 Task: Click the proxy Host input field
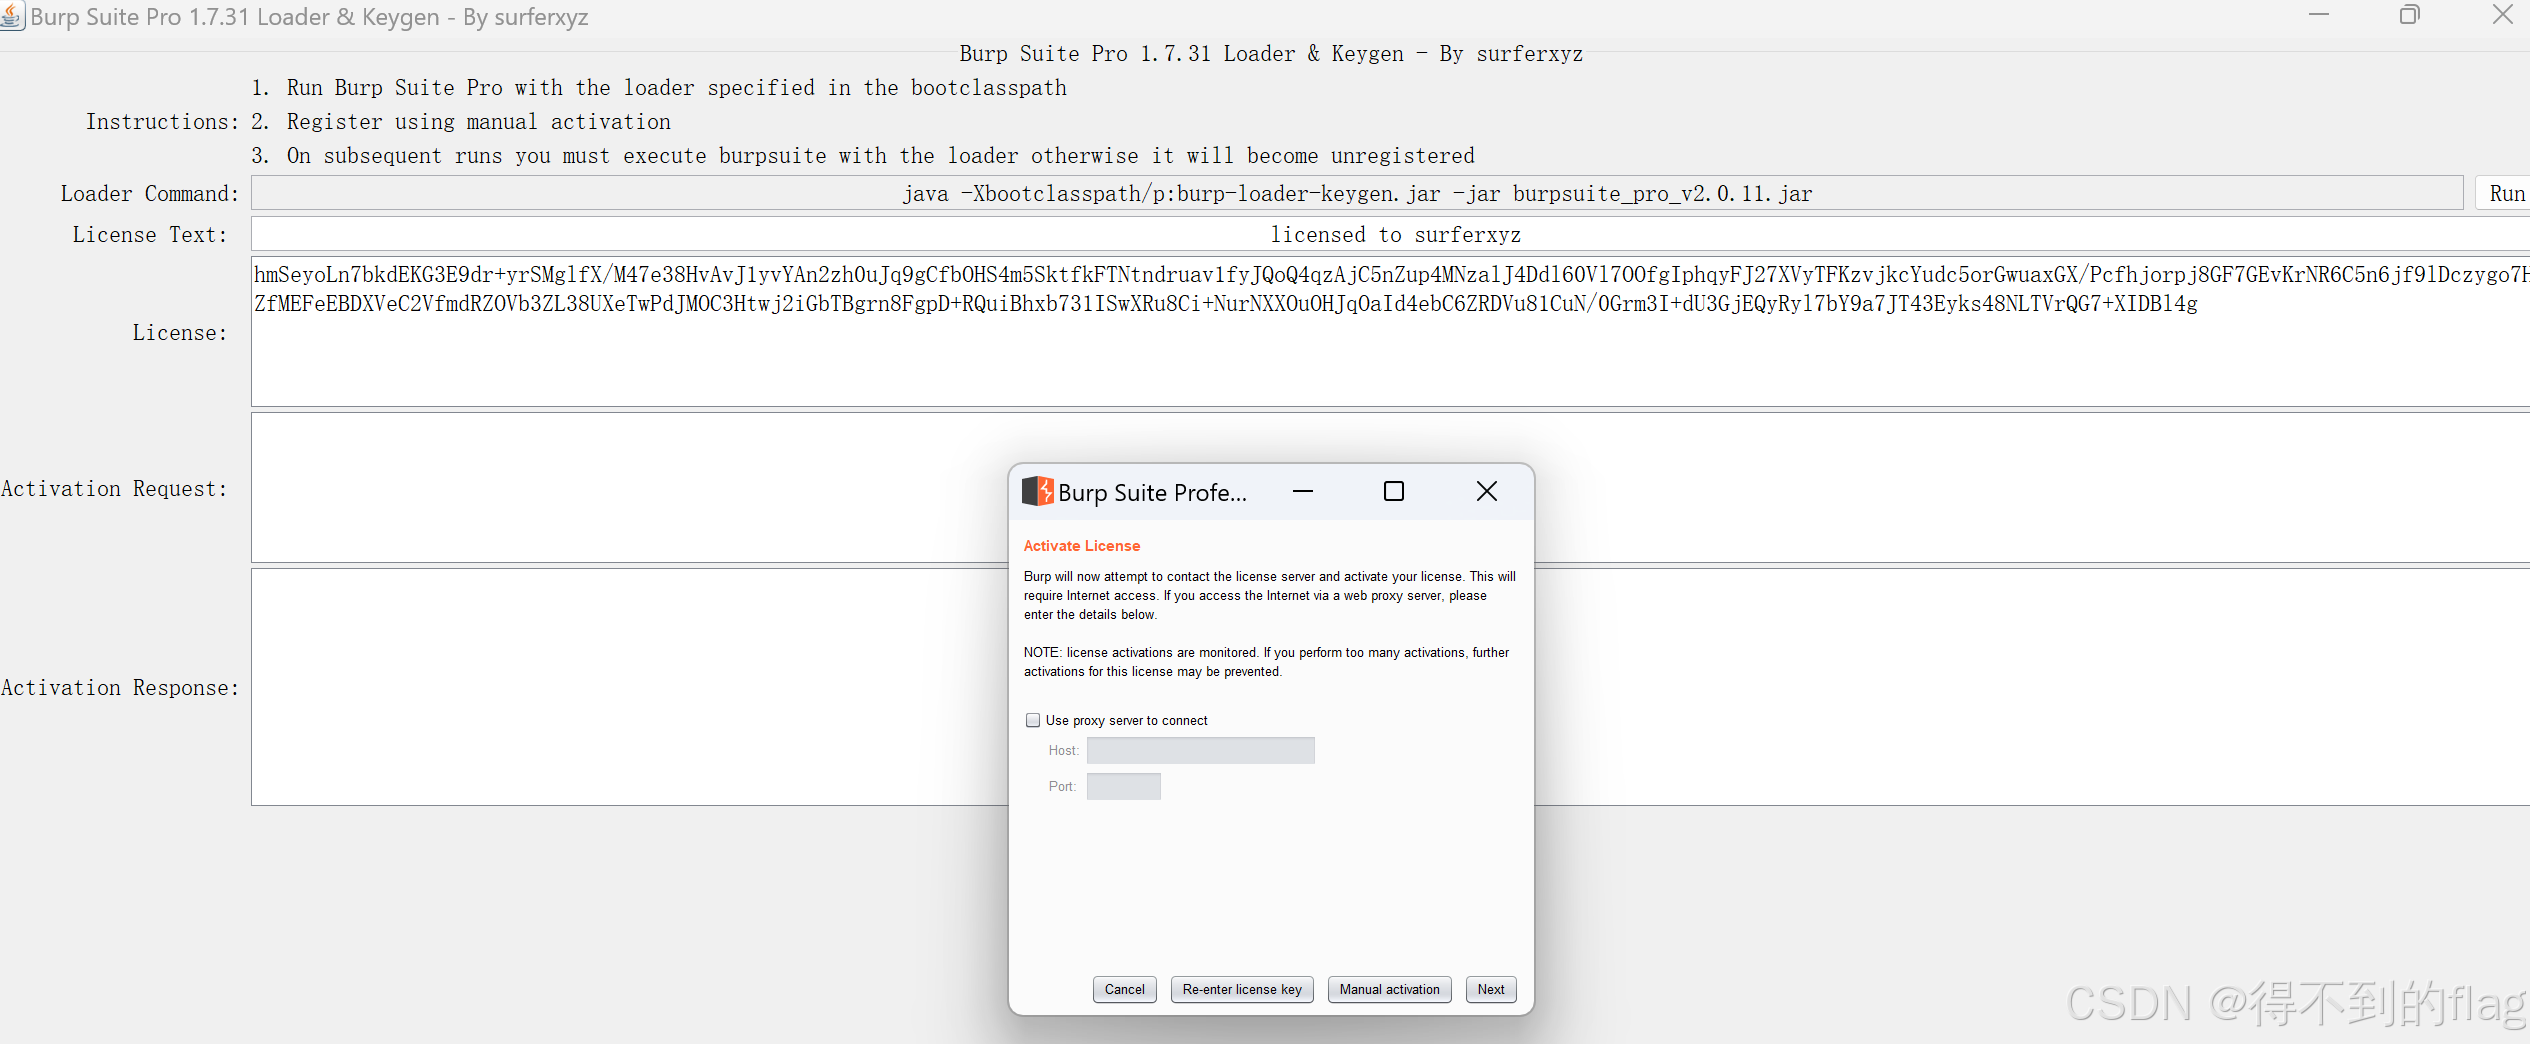click(1201, 751)
